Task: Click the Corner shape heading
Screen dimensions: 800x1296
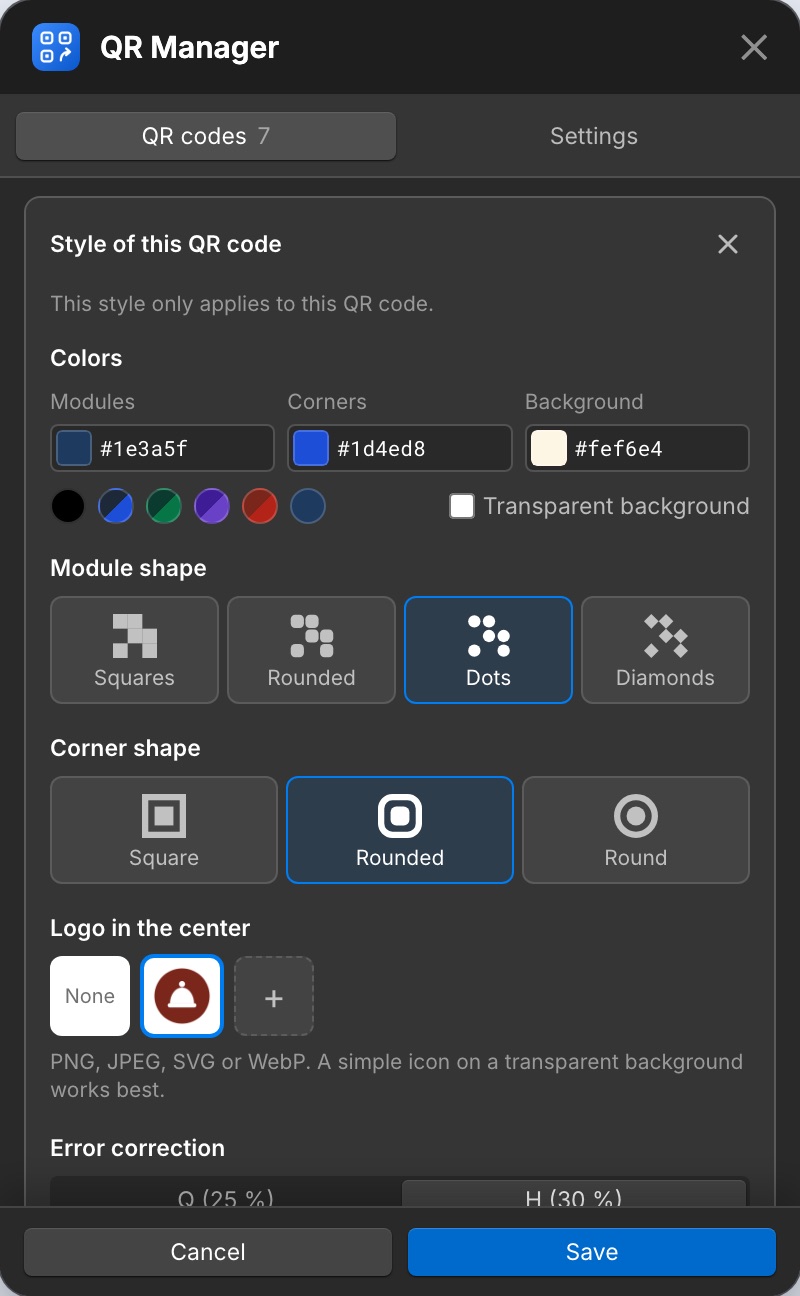Action: (125, 748)
